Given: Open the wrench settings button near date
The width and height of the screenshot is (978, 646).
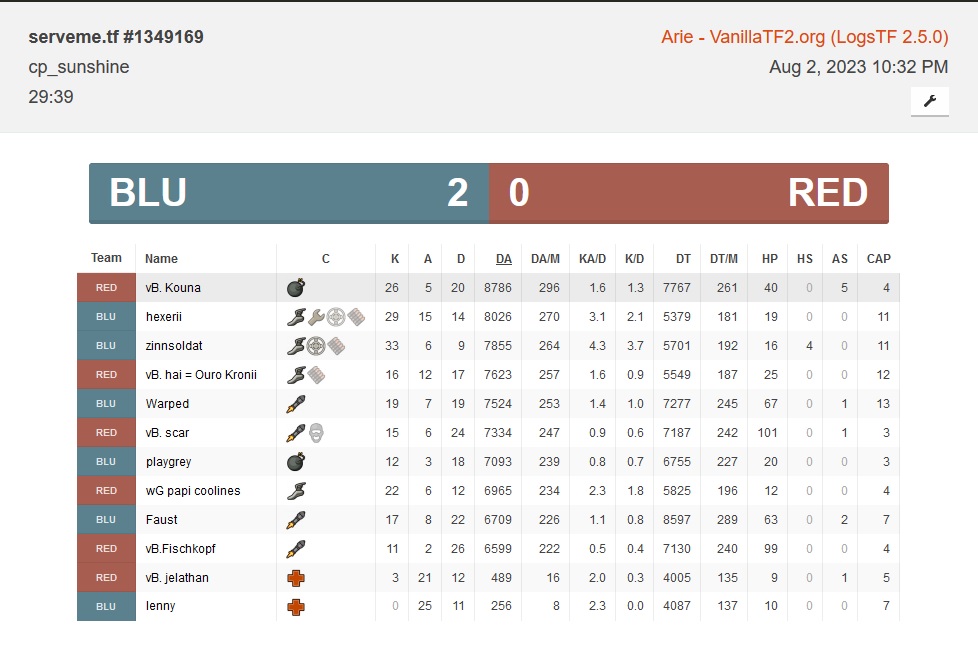Looking at the screenshot, I should (929, 101).
